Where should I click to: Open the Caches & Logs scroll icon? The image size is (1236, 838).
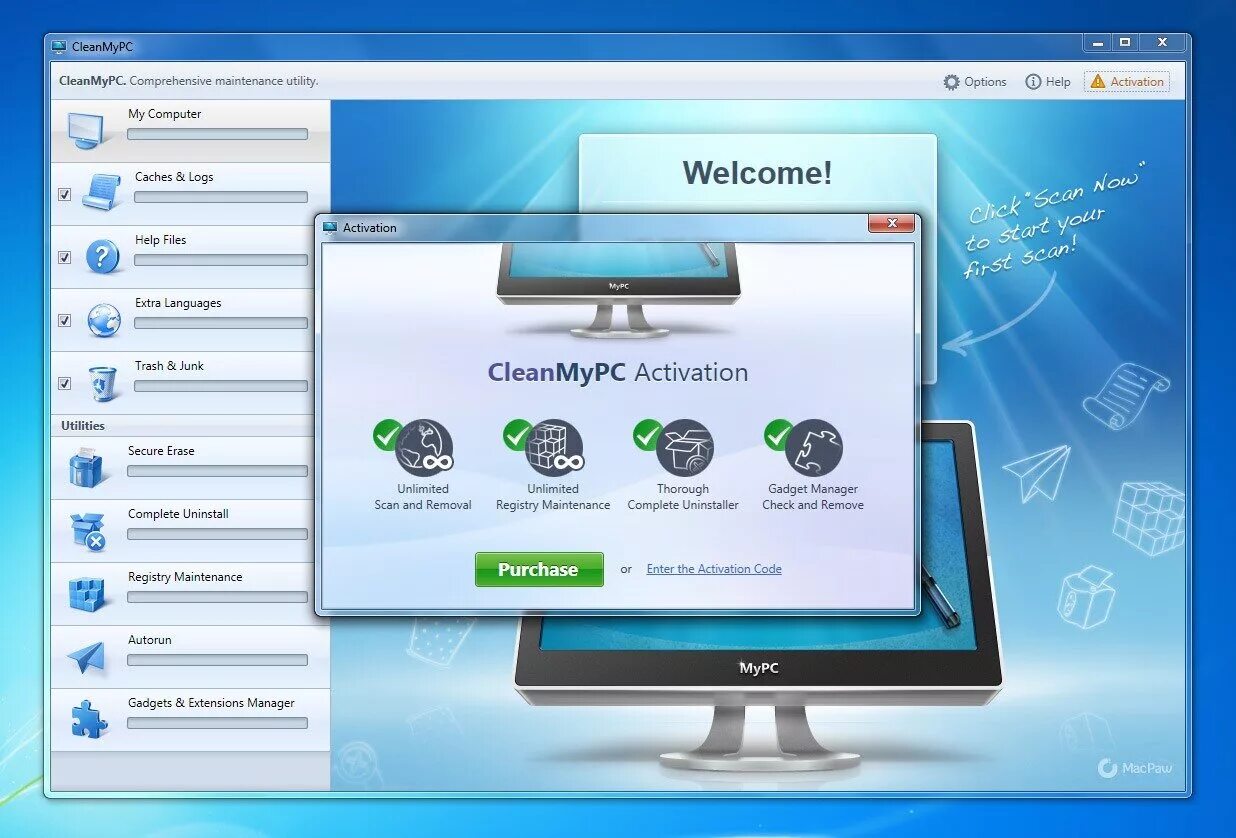click(x=102, y=192)
